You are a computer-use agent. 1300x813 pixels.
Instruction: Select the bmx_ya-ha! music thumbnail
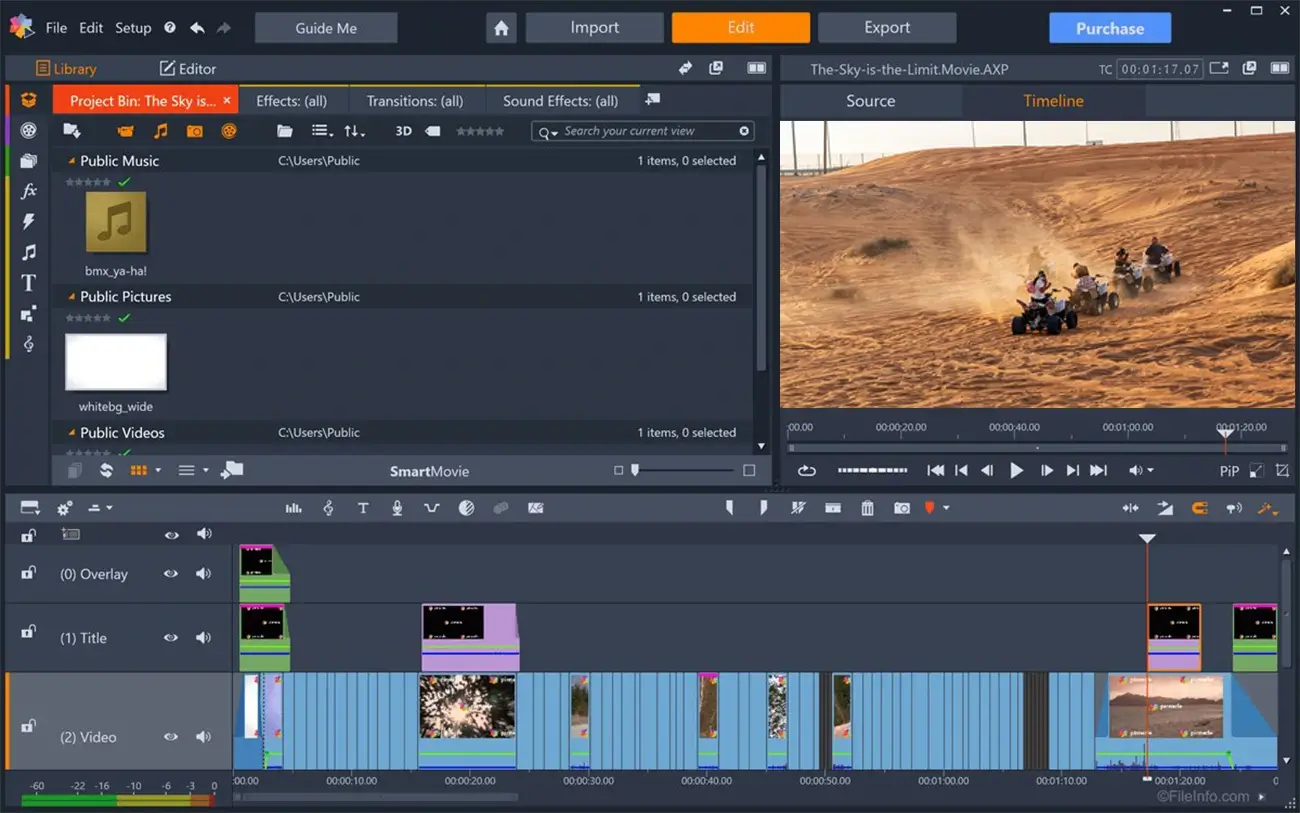[x=116, y=222]
